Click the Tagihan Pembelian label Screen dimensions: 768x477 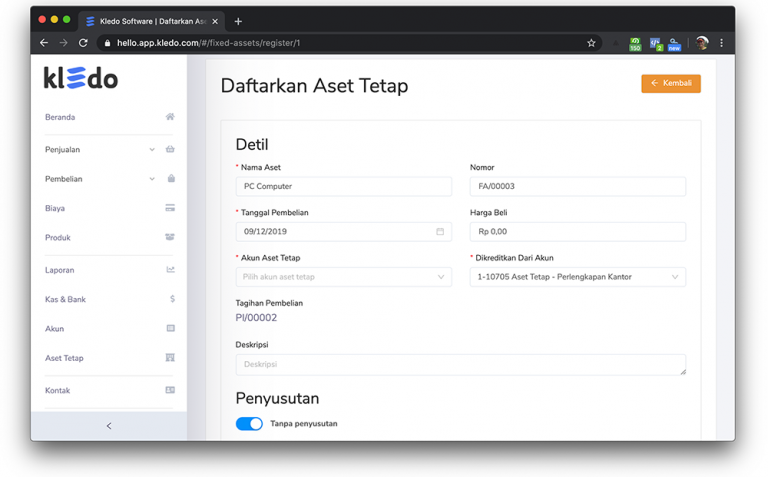(x=269, y=303)
